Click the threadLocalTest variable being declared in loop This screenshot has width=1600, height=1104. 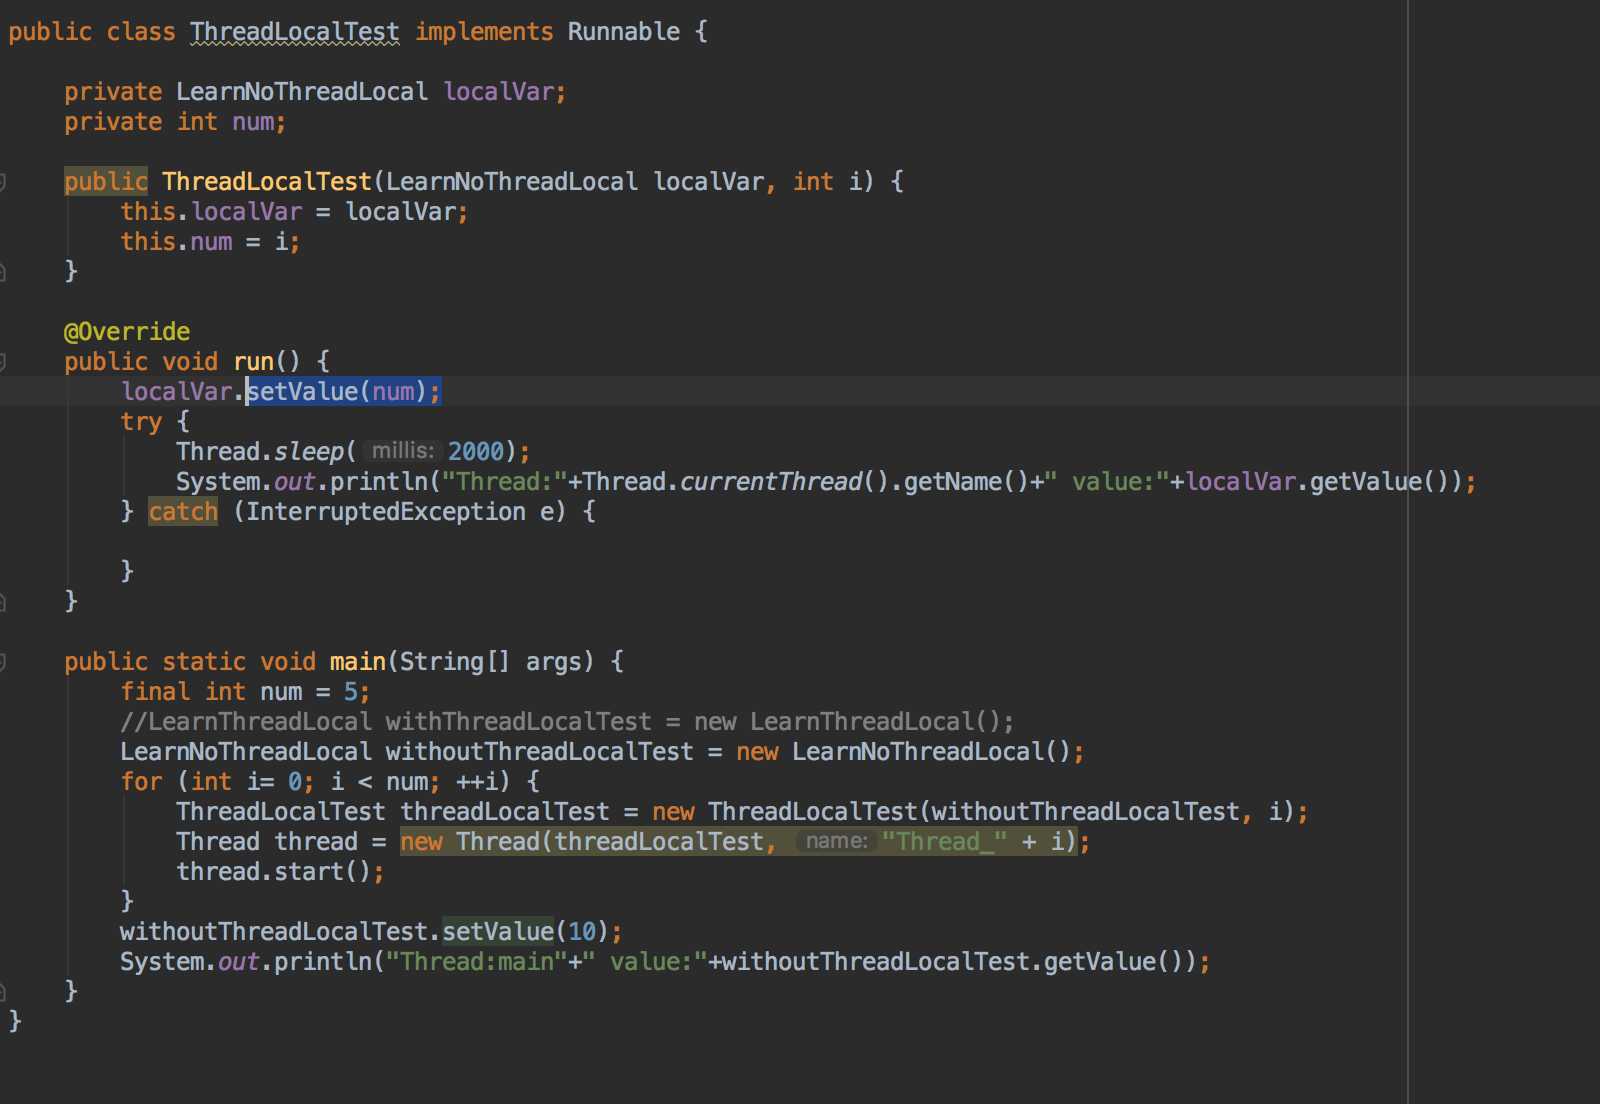505,812
